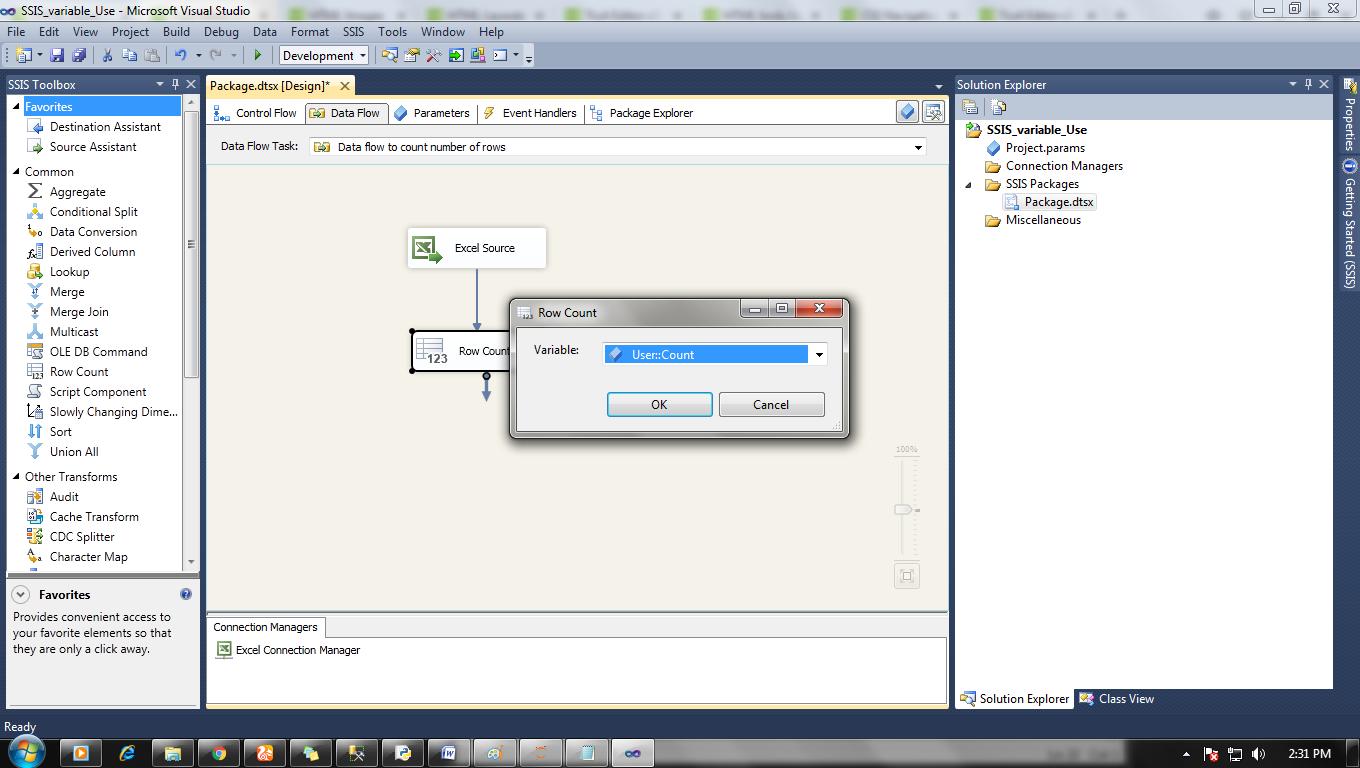Open Internet Explorer from the taskbar
The height and width of the screenshot is (768, 1360).
(x=127, y=753)
